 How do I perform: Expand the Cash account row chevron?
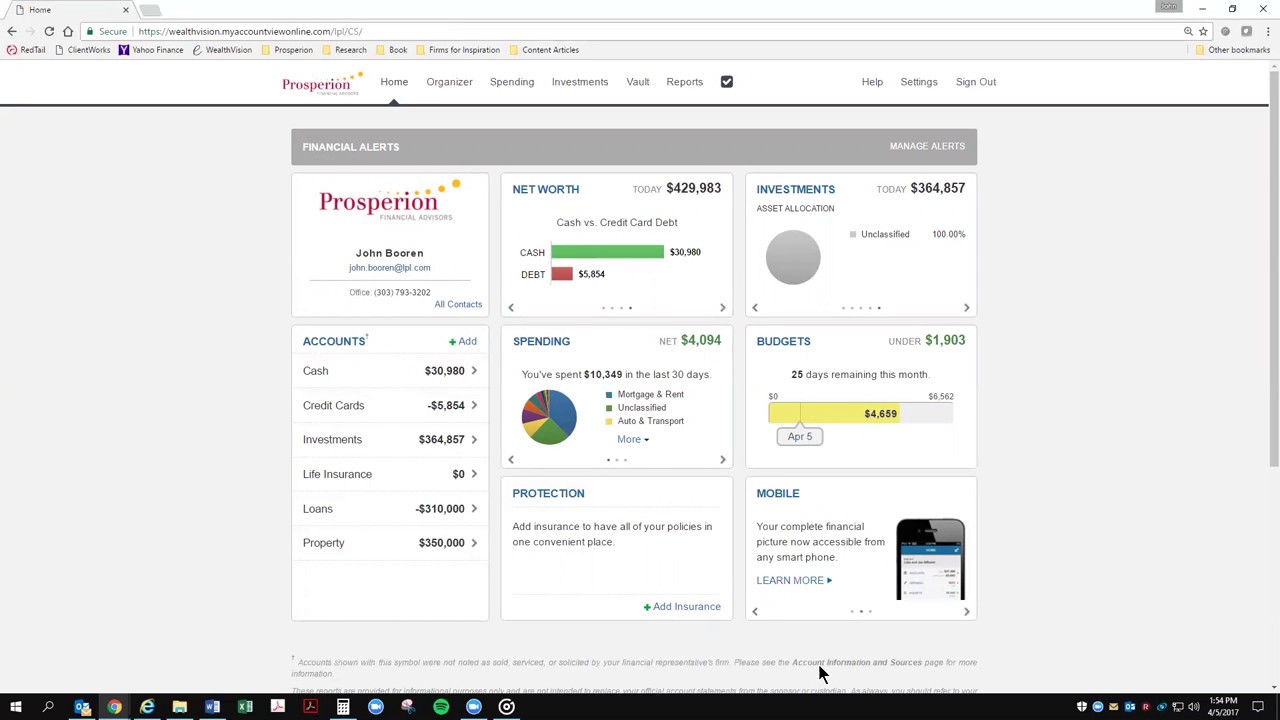[x=473, y=370]
